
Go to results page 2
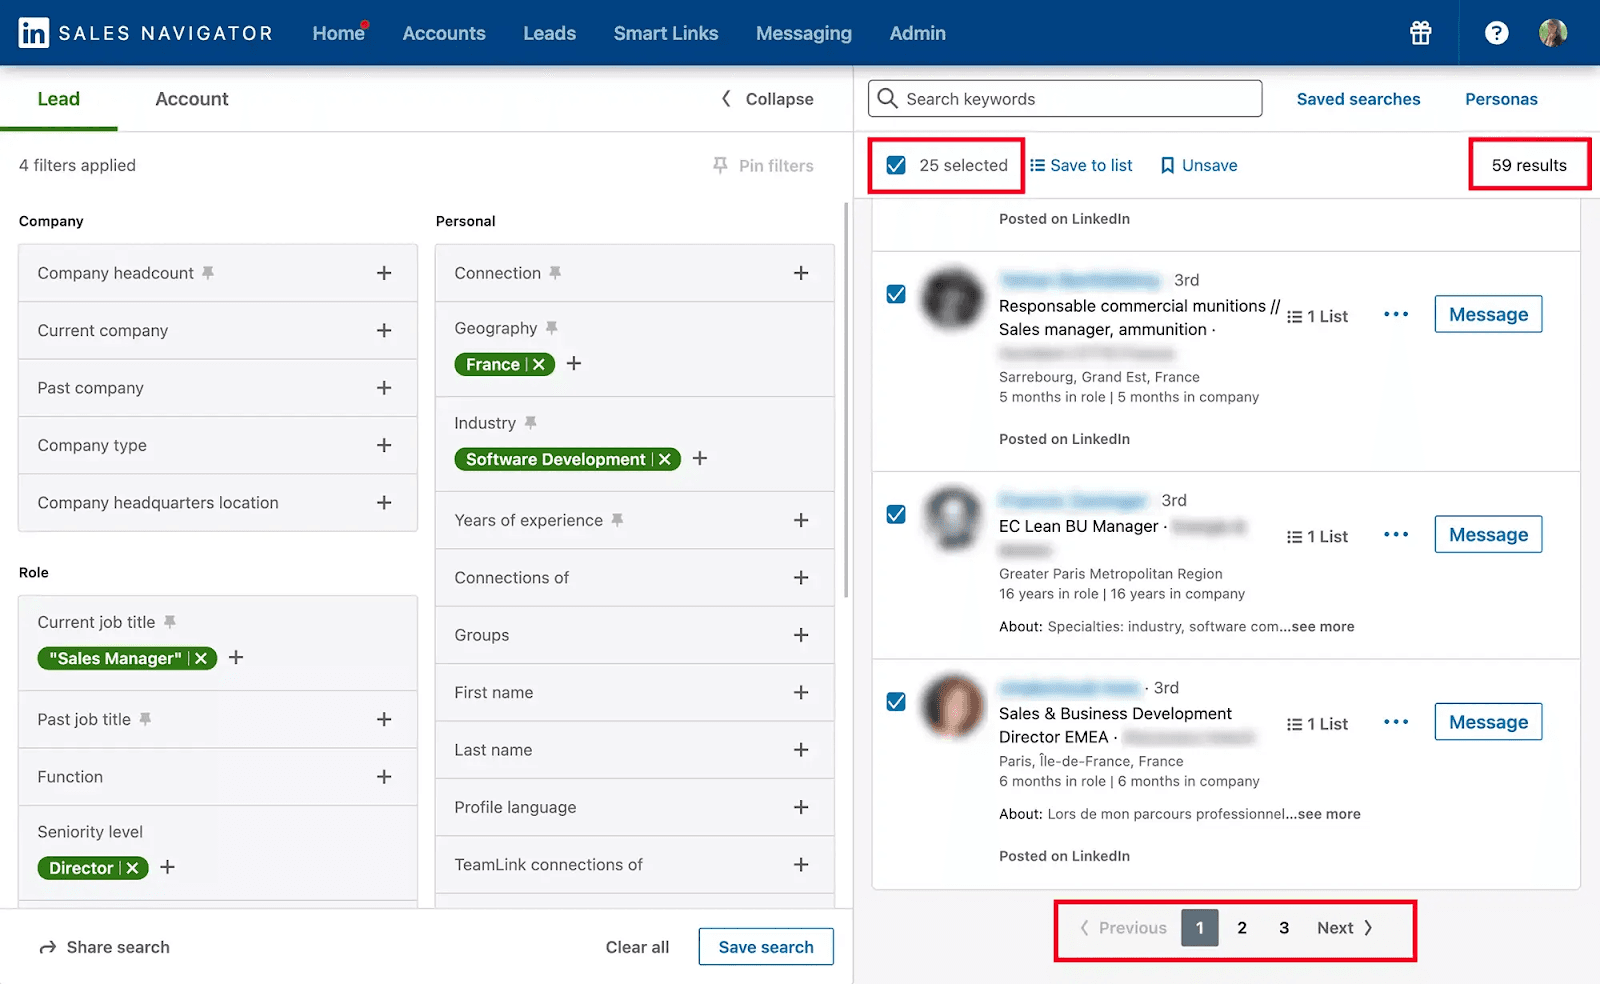[x=1242, y=928]
